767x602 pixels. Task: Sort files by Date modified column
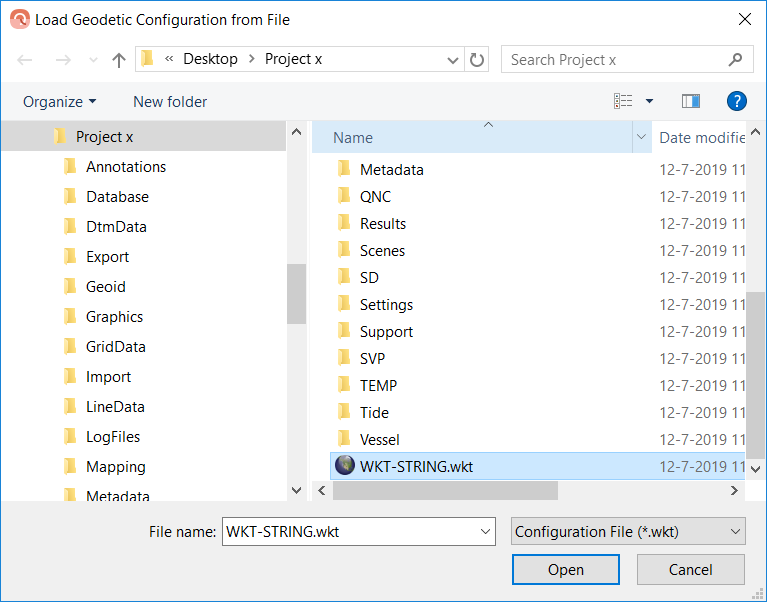coord(701,137)
